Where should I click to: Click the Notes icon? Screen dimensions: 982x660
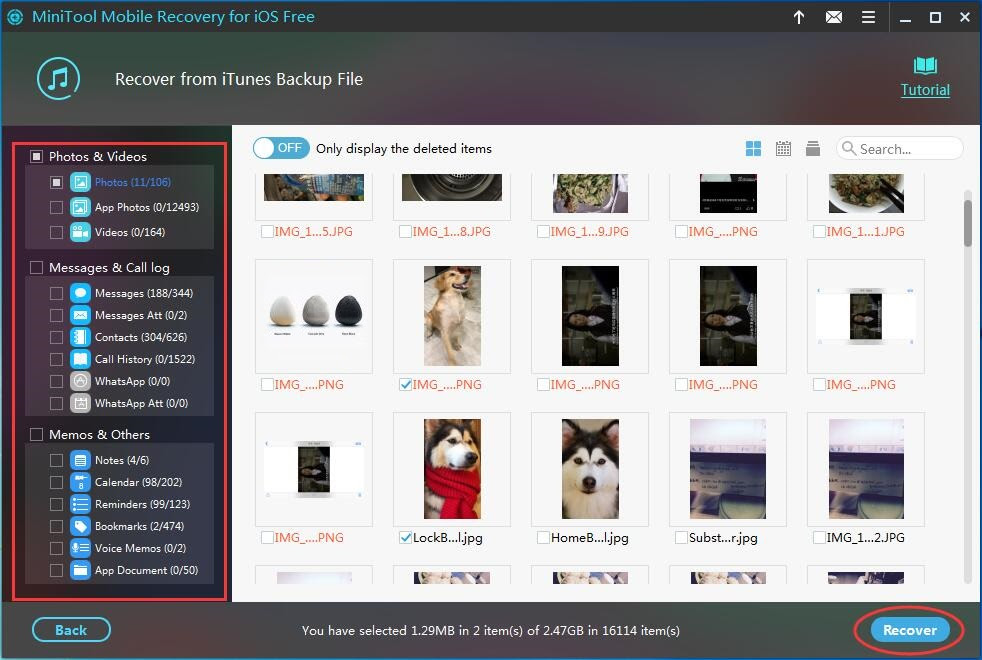(x=80, y=460)
